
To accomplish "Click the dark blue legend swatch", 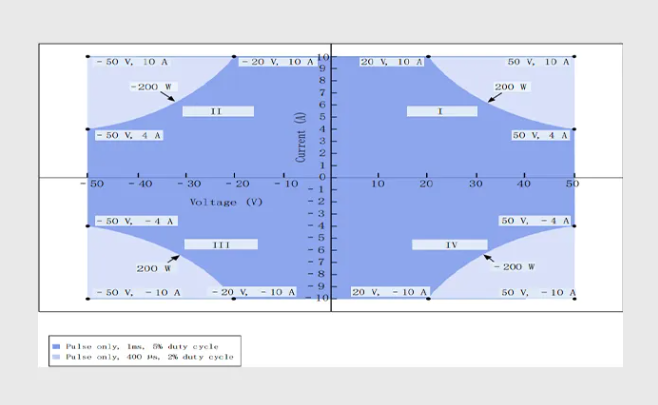I will 56,347.
